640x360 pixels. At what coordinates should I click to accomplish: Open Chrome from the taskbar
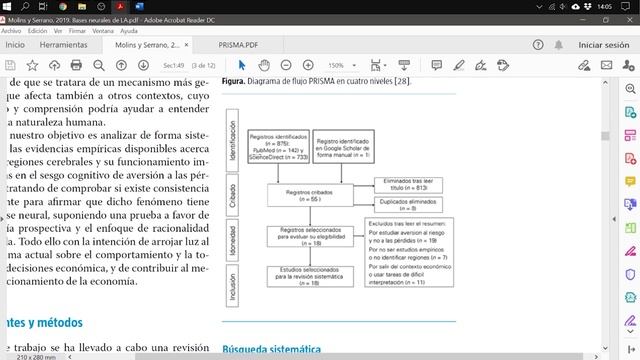(x=63, y=6)
